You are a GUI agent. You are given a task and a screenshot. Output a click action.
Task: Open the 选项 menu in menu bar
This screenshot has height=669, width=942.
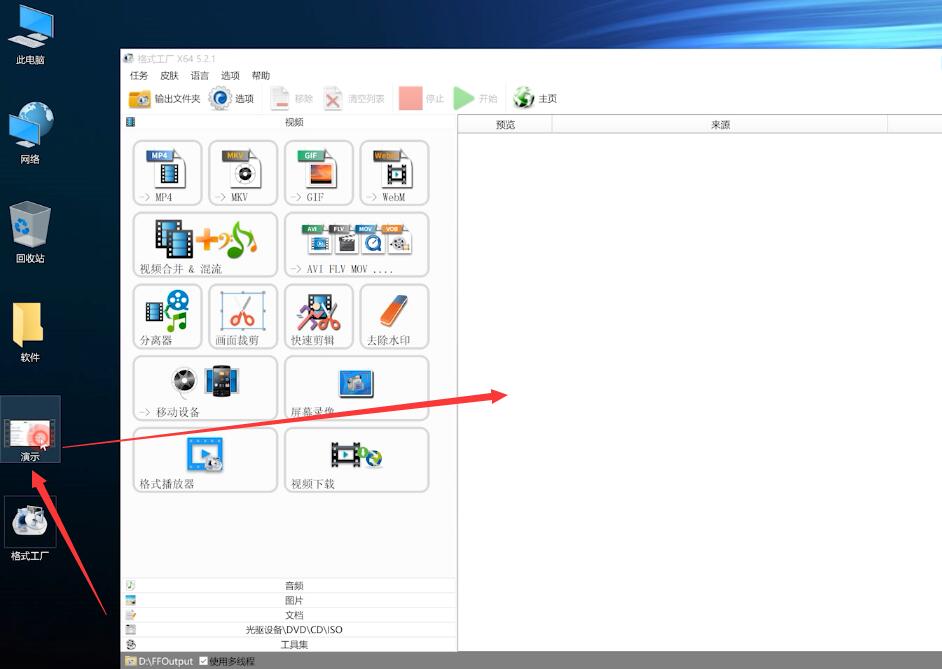(x=230, y=76)
